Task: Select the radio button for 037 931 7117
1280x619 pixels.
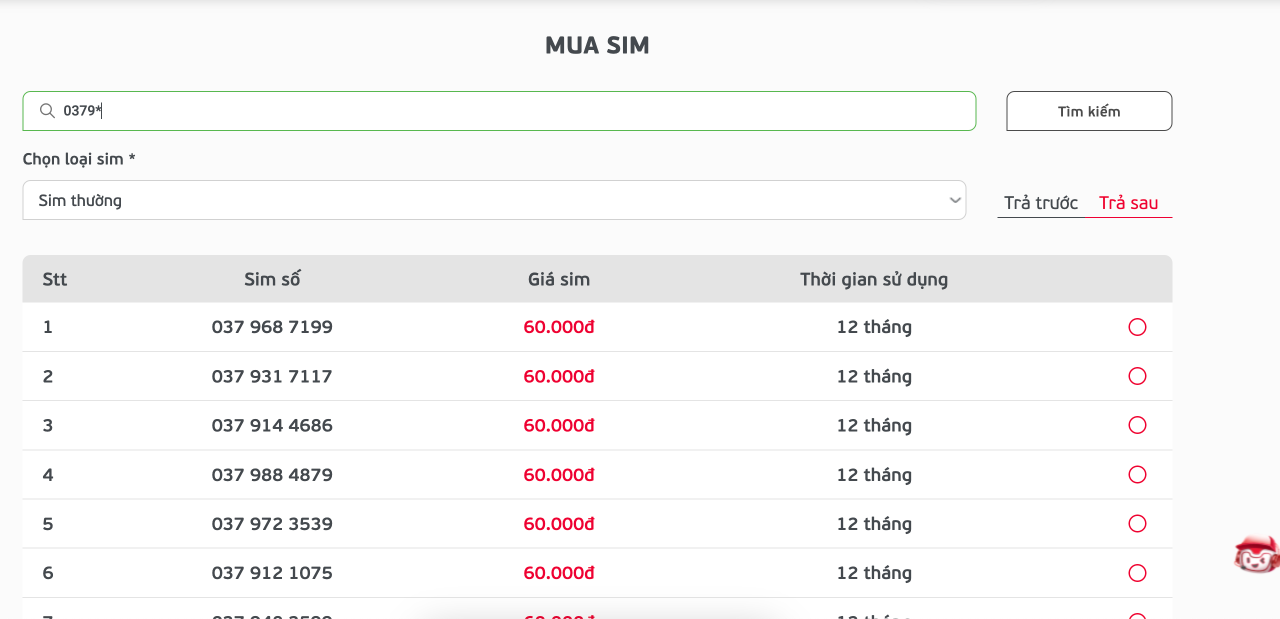Action: coord(1137,376)
